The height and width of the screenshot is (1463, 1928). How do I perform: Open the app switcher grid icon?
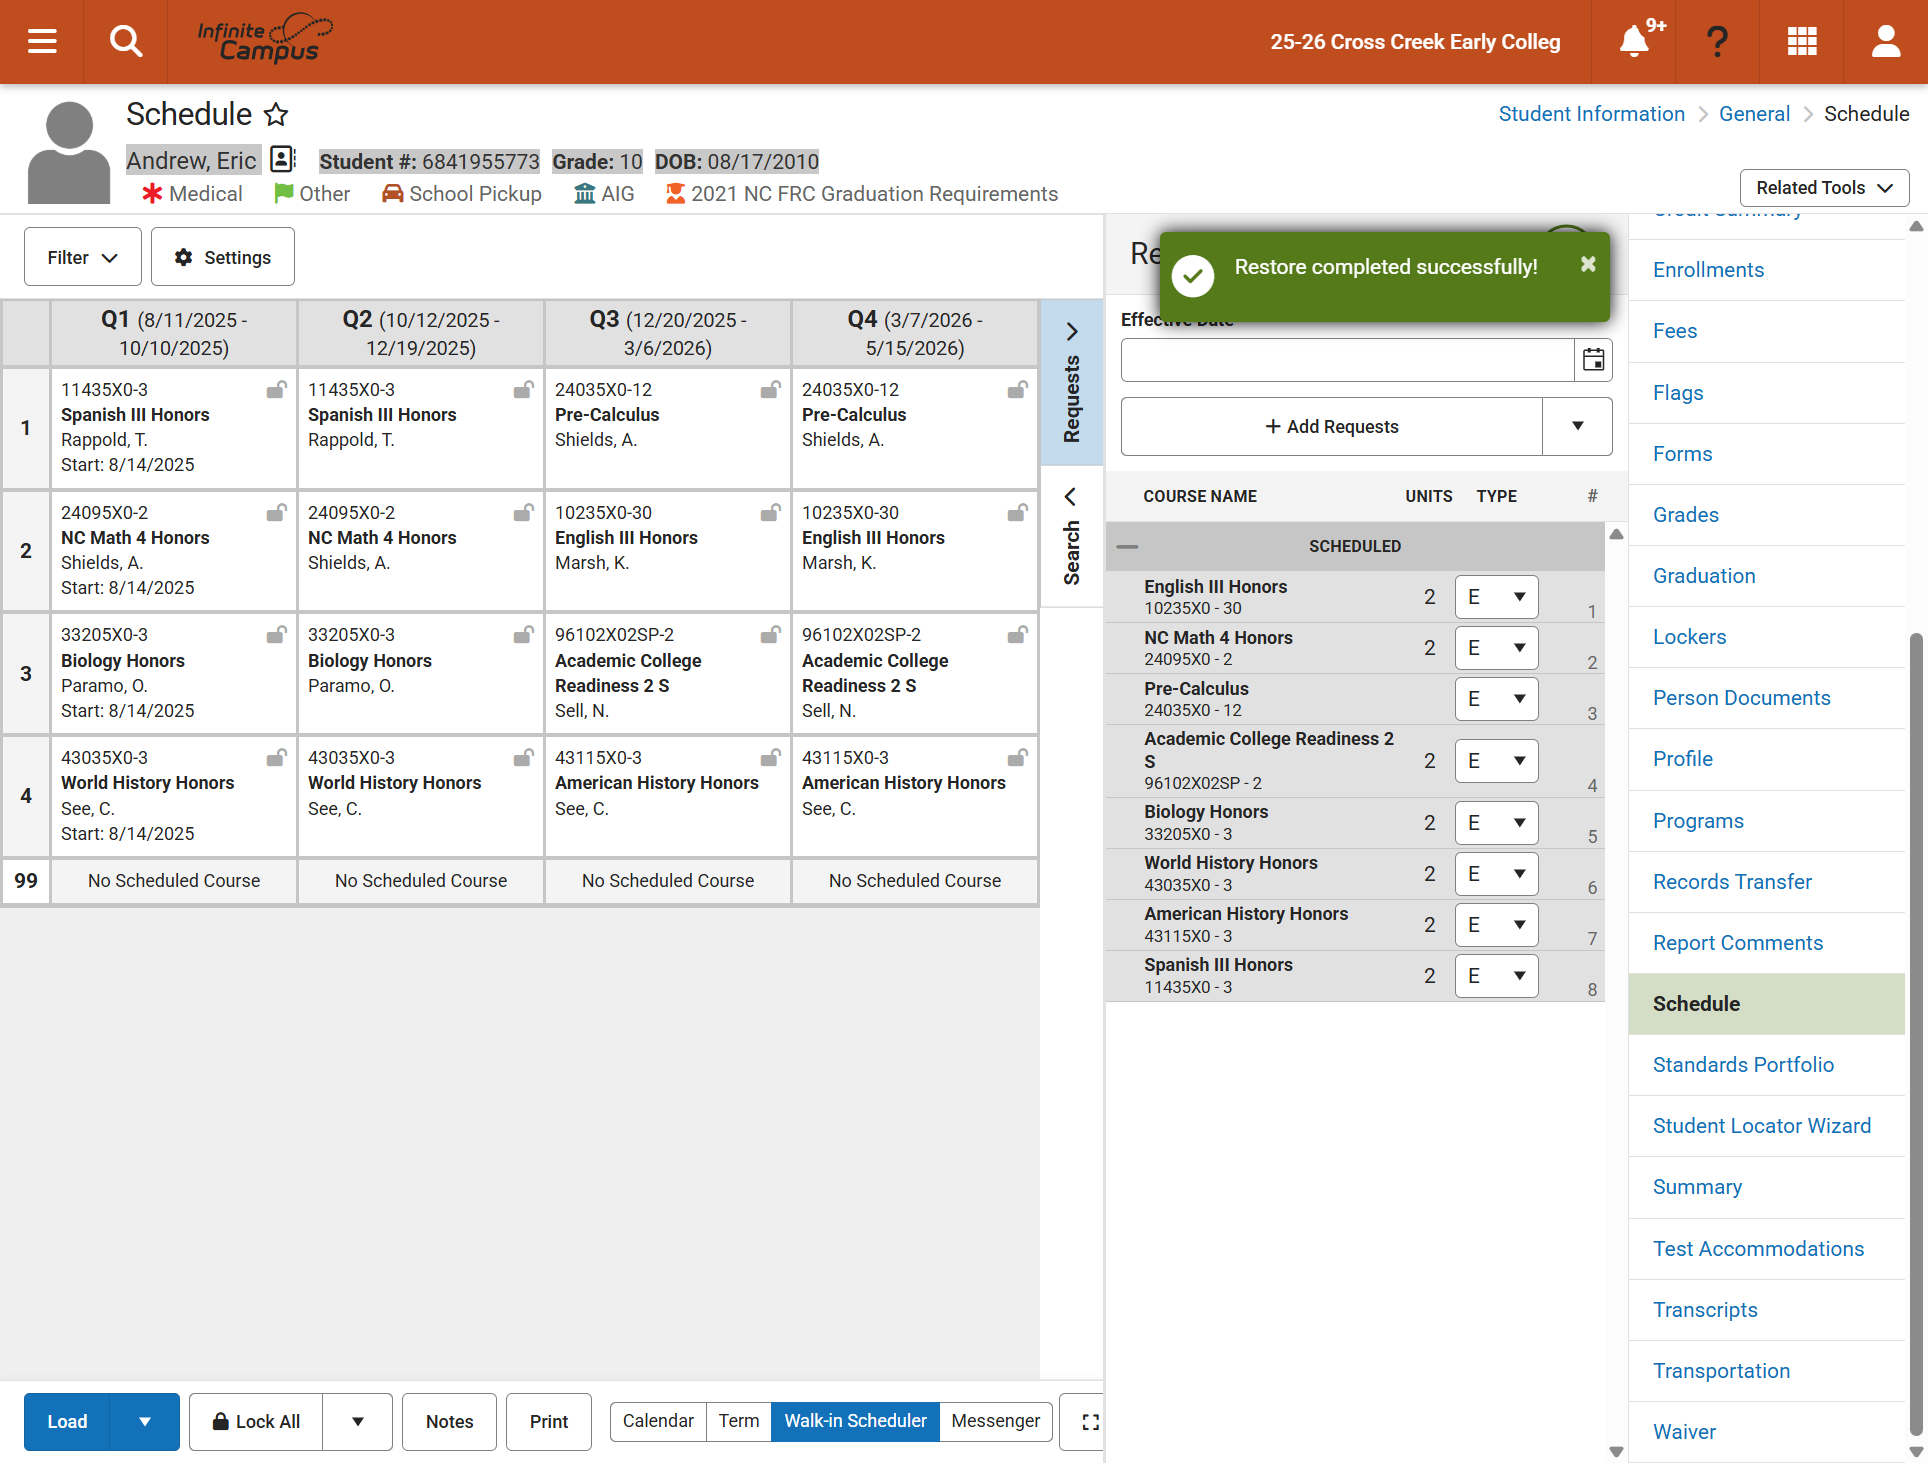pos(1802,41)
